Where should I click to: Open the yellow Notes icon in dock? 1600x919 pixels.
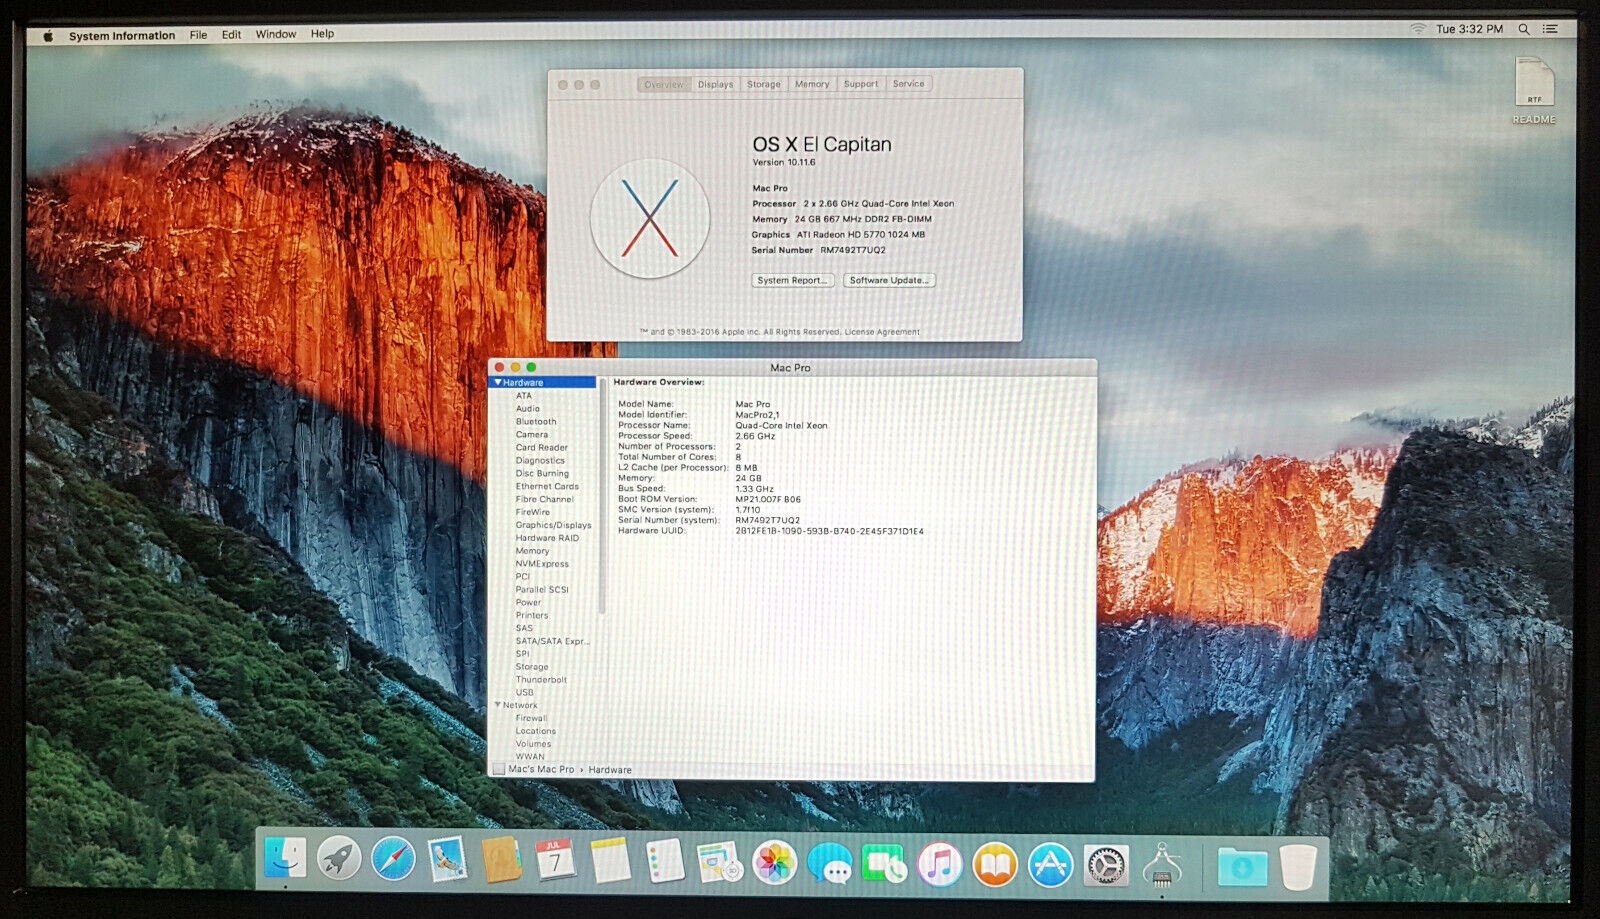tap(610, 861)
